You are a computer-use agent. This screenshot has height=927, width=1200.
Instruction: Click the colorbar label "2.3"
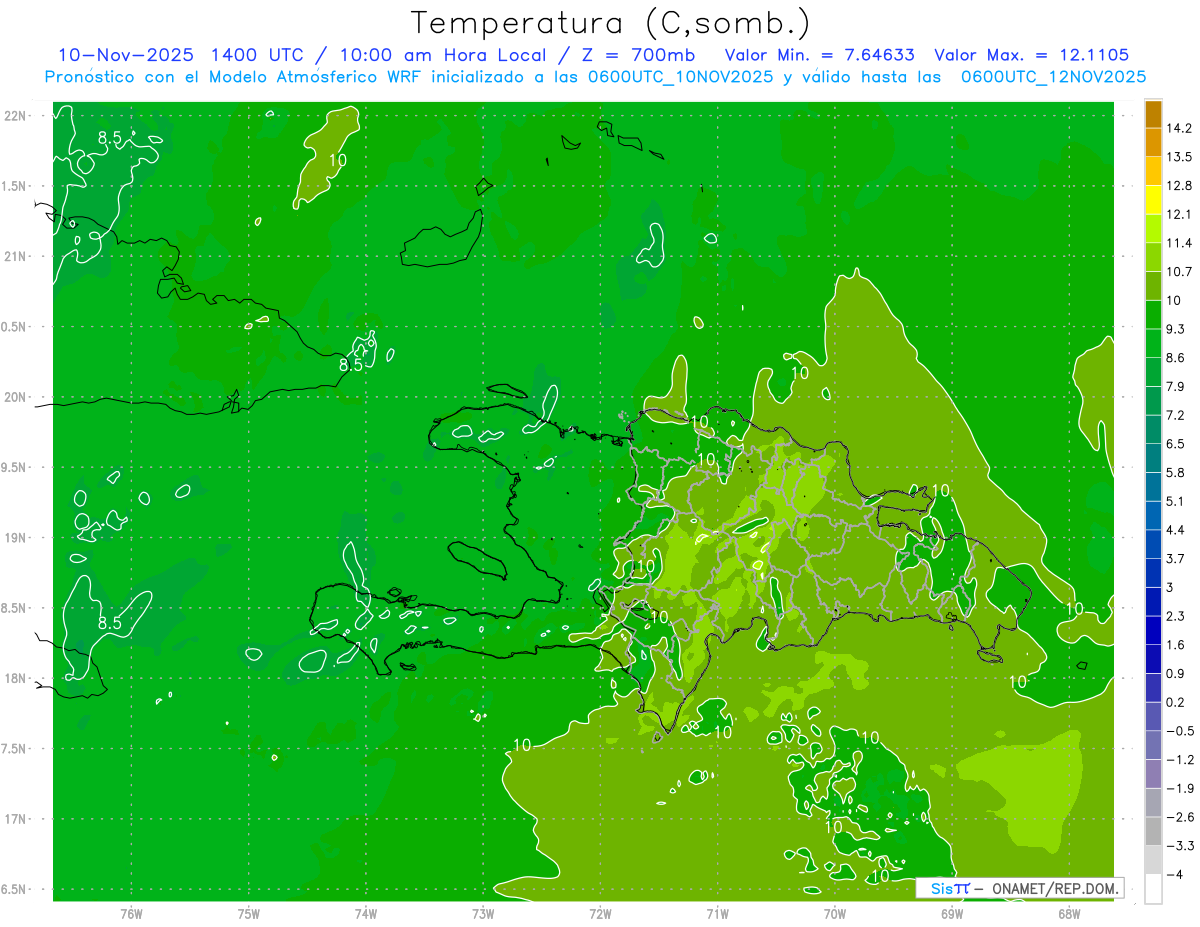1177,616
